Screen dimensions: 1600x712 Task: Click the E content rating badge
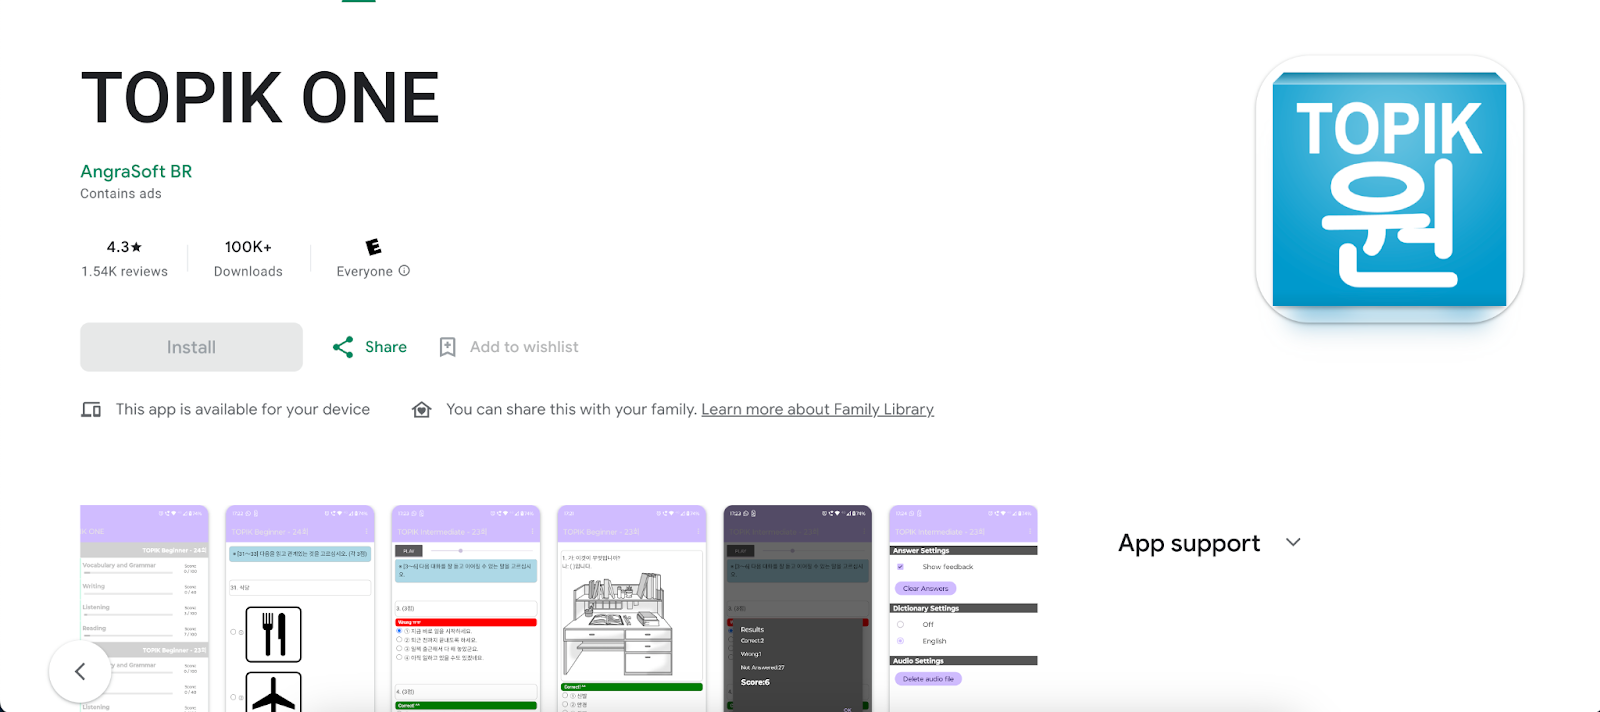click(373, 247)
